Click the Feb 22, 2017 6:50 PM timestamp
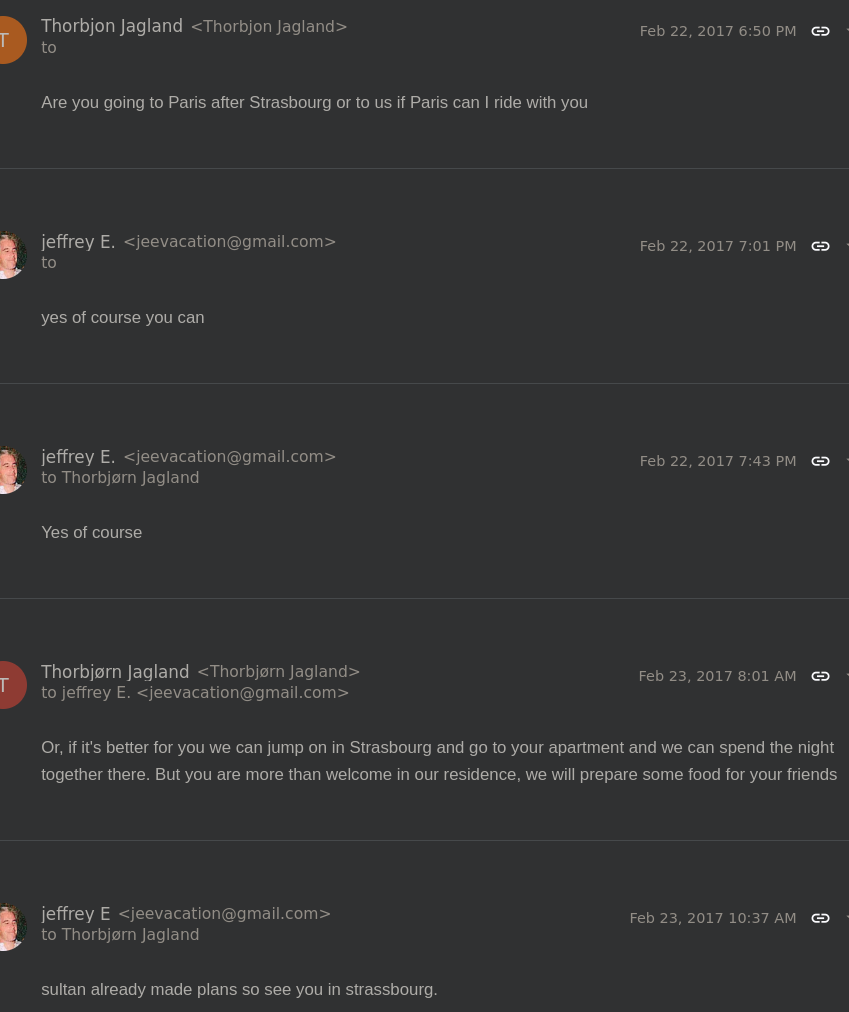The height and width of the screenshot is (1012, 849). pyautogui.click(x=718, y=31)
